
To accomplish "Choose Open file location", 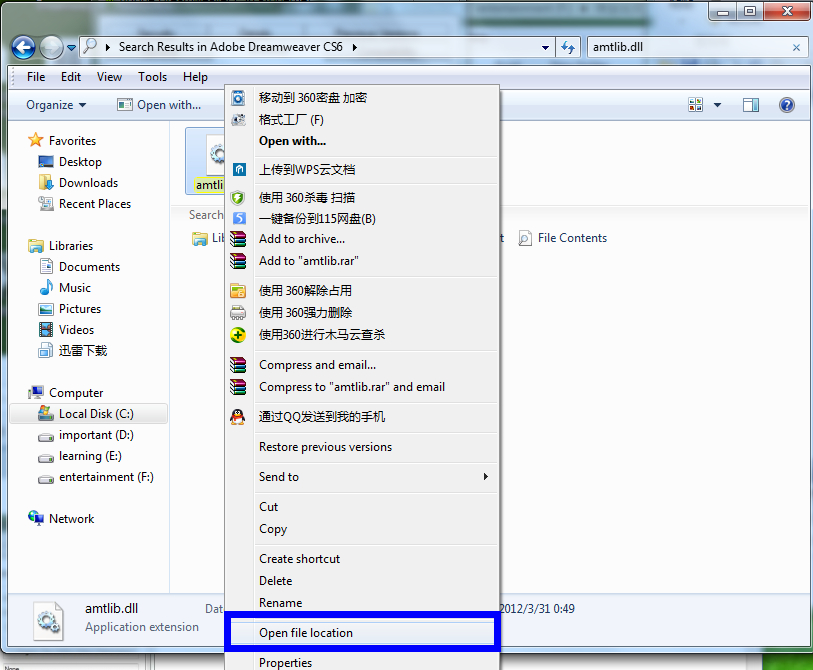I will 362,633.
